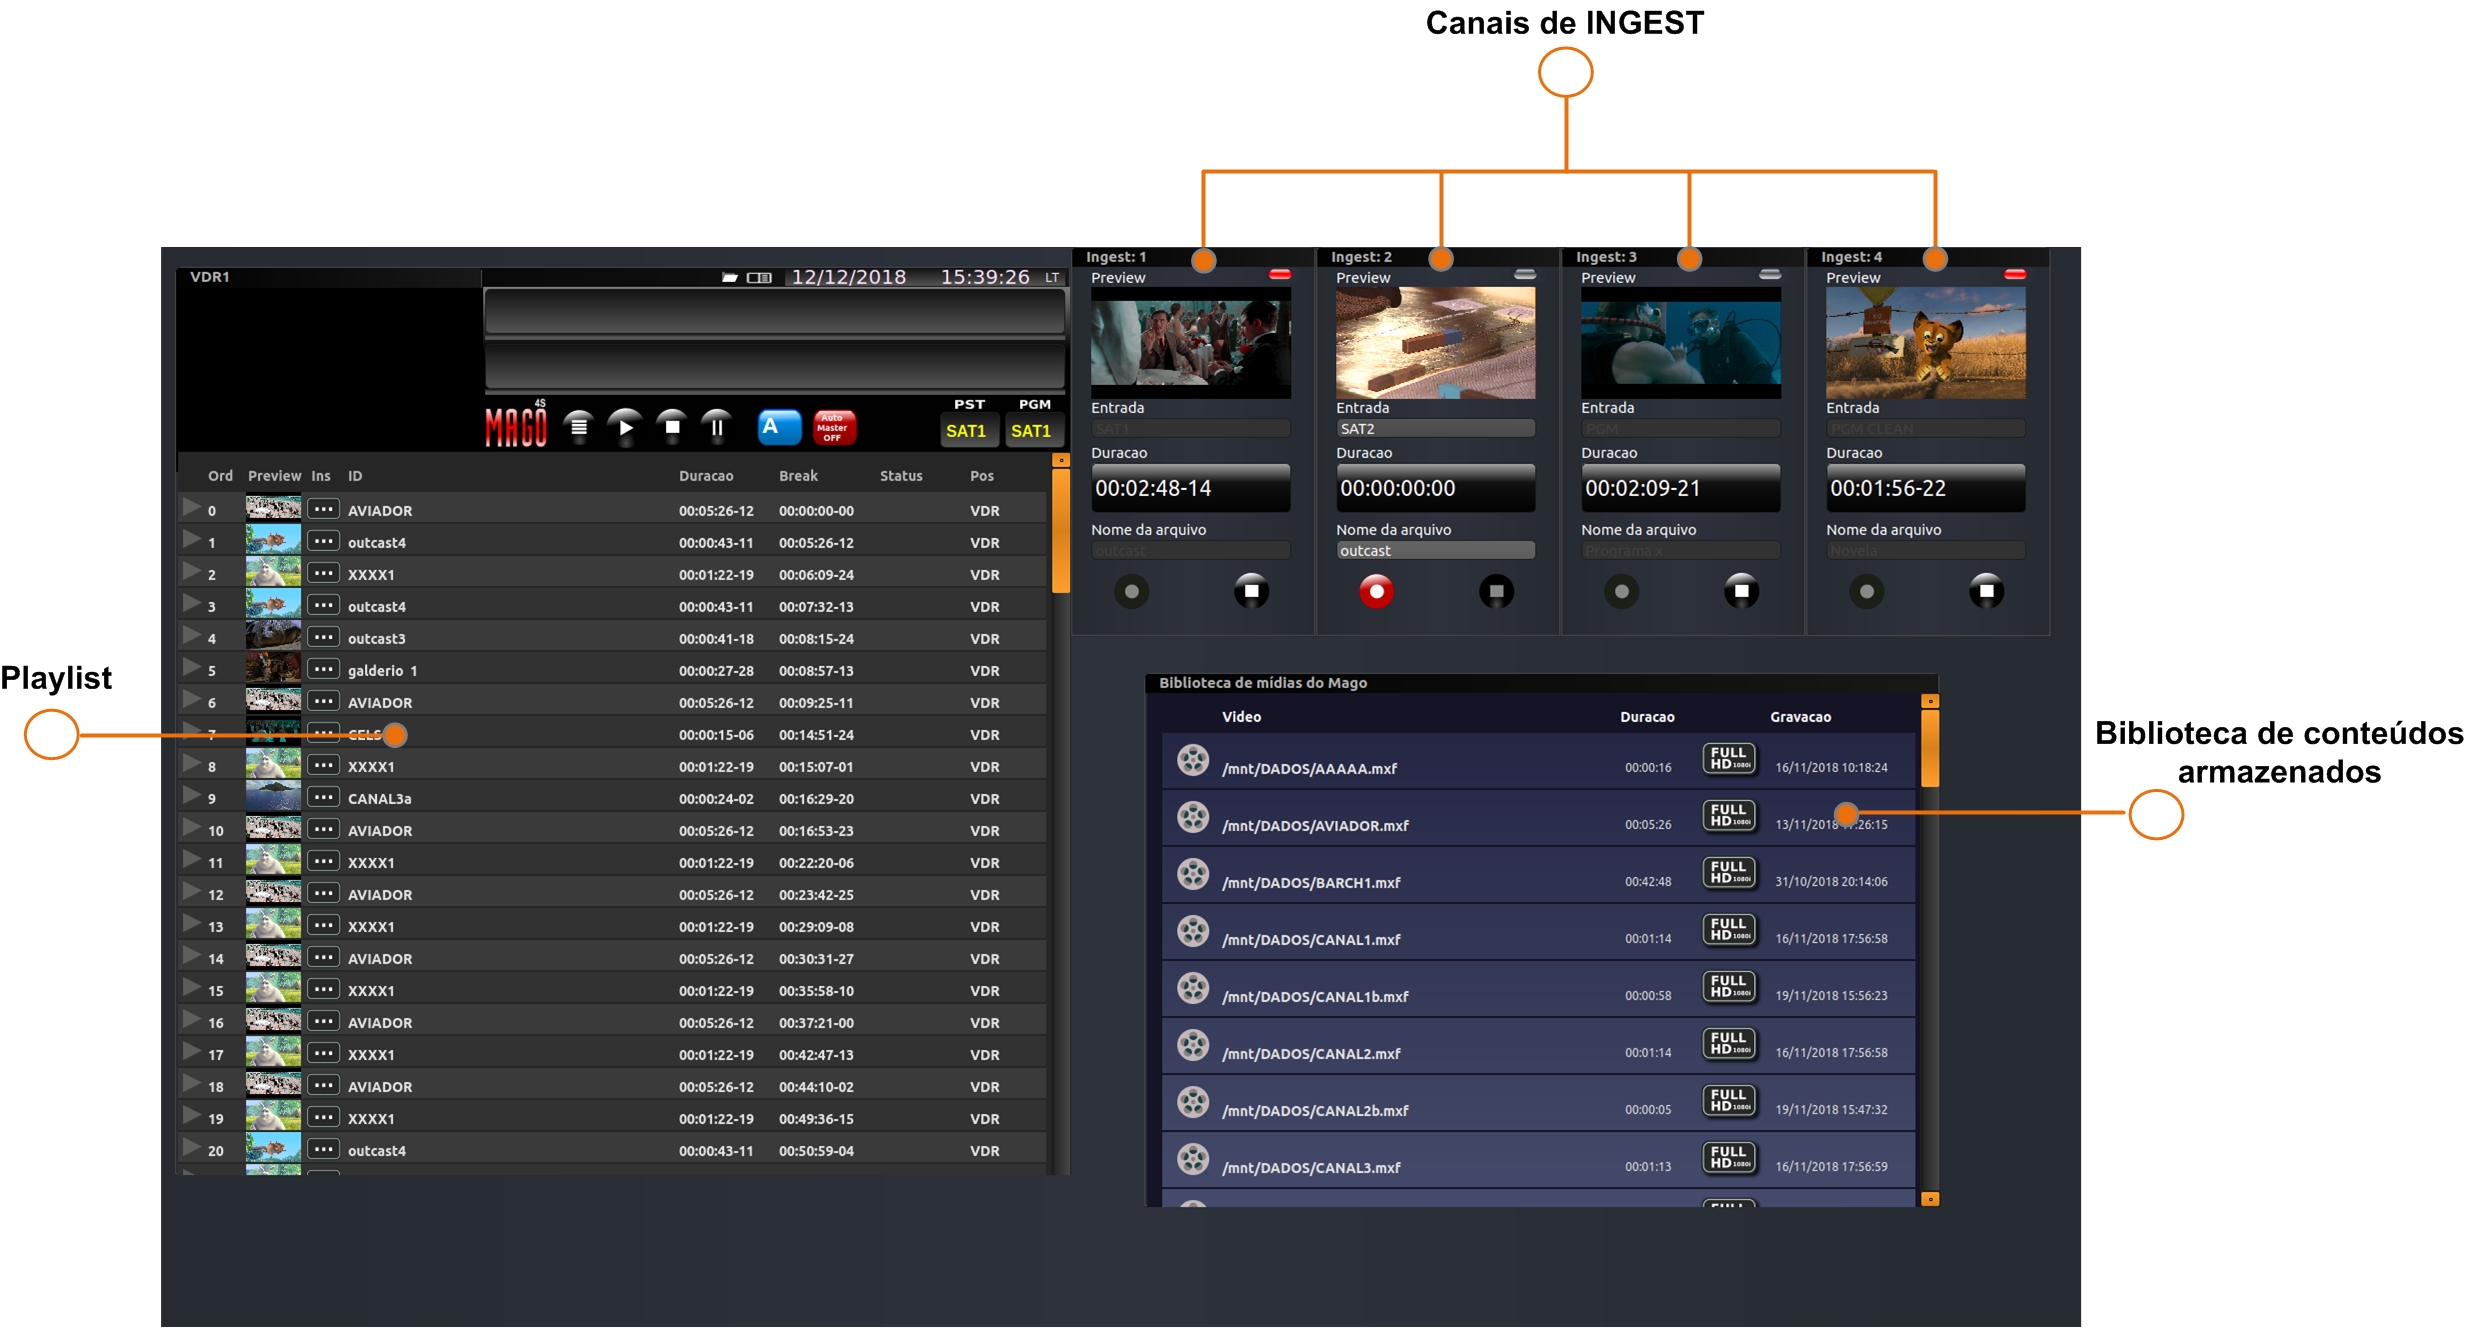Stop recording on Ingest 4
The image size is (2466, 1328).
1986,592
